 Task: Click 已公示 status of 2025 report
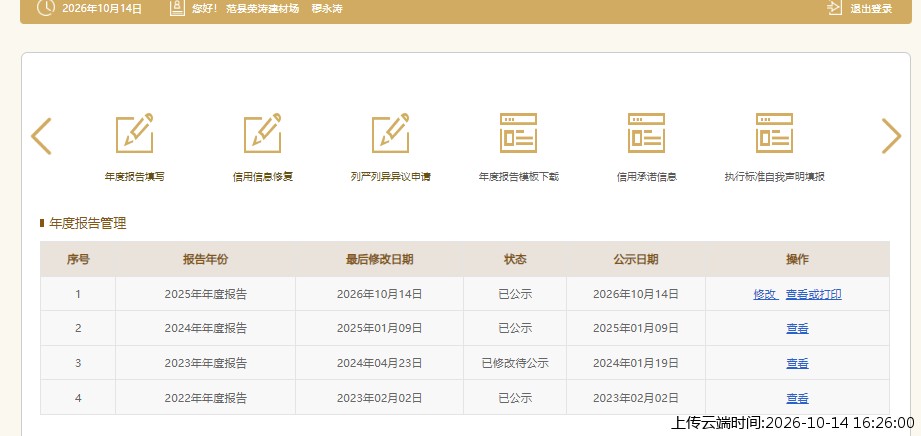[515, 294]
